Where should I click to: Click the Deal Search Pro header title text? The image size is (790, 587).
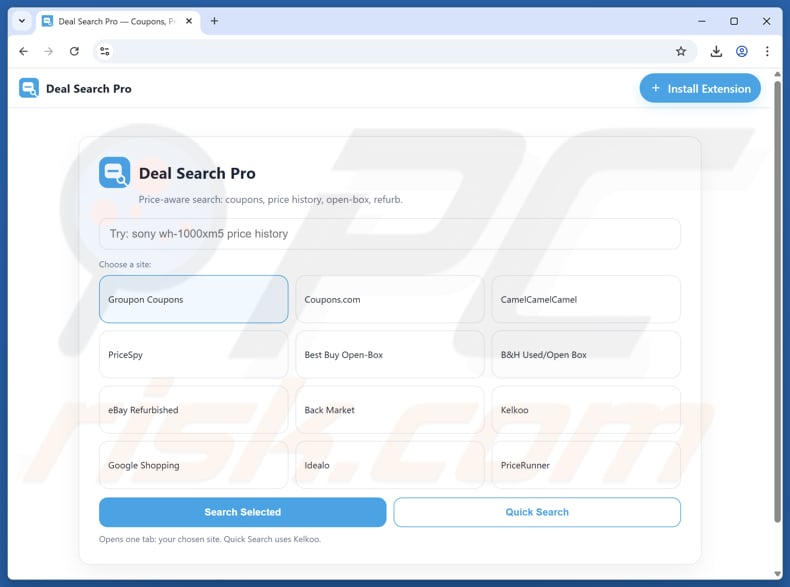89,89
